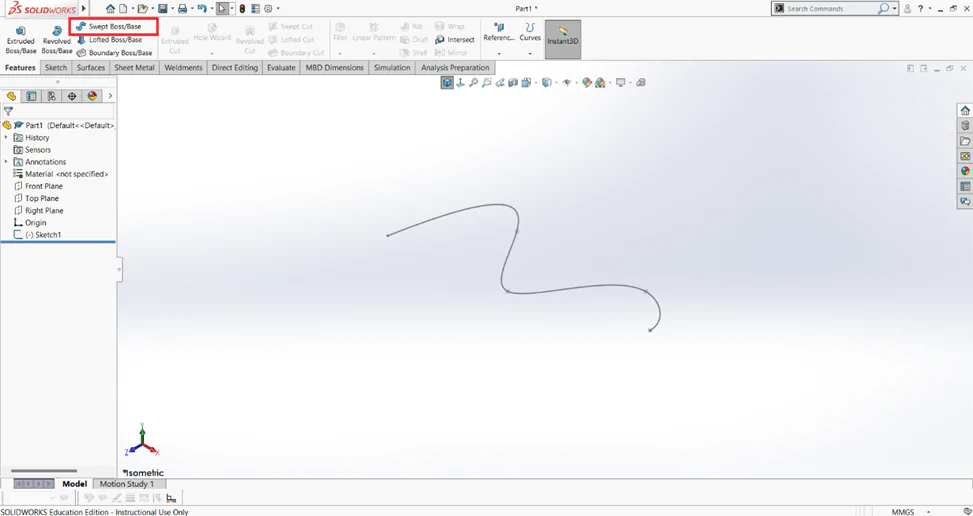Click Edit Appearance color ball icon

[586, 82]
